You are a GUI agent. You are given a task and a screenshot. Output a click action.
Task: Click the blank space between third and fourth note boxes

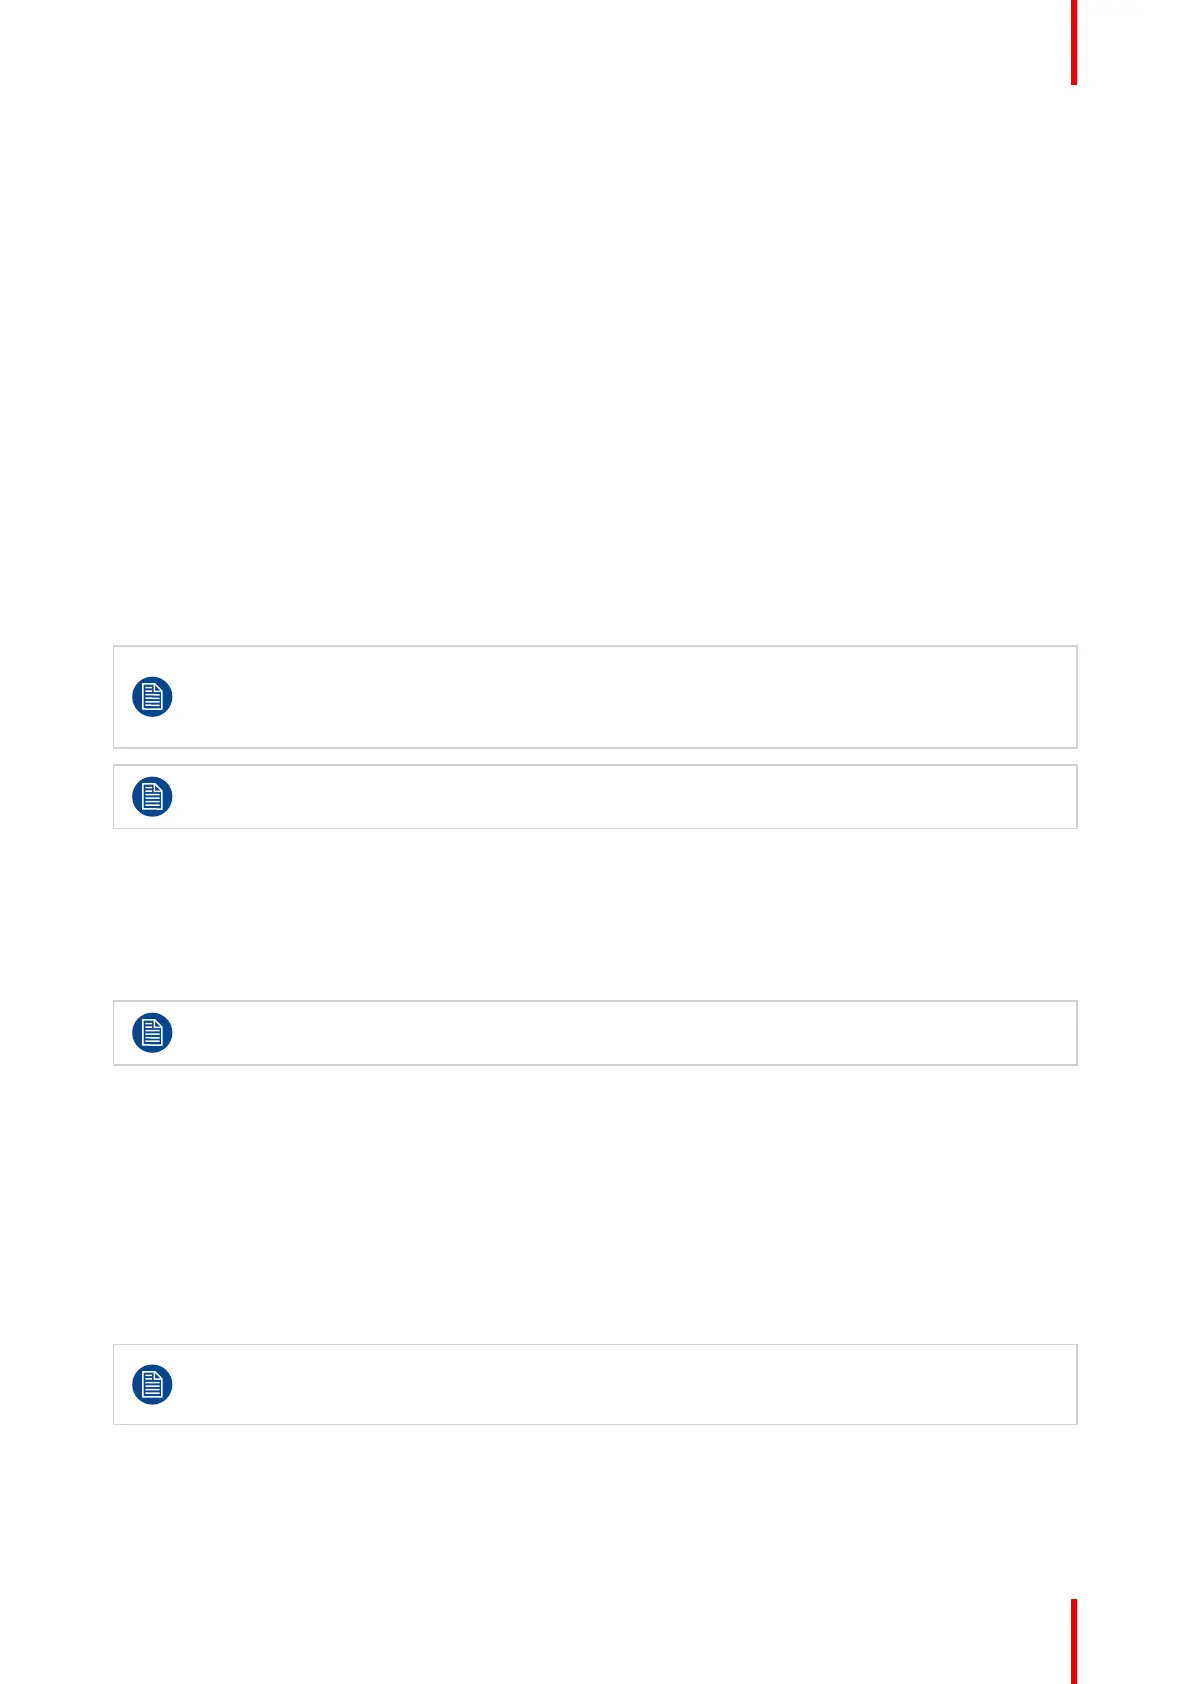(x=595, y=1205)
